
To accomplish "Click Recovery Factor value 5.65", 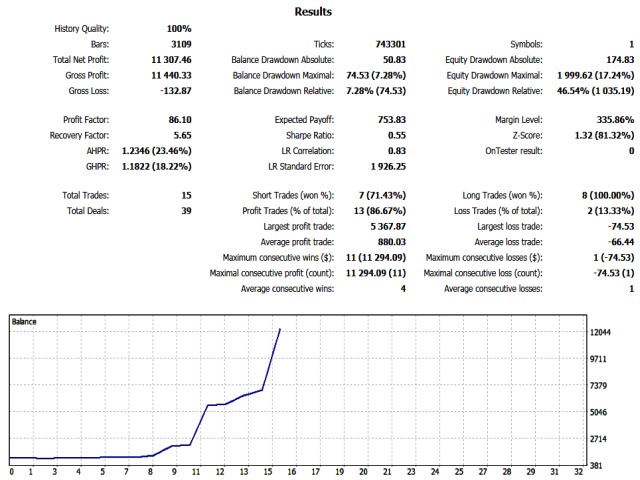I will coord(182,136).
